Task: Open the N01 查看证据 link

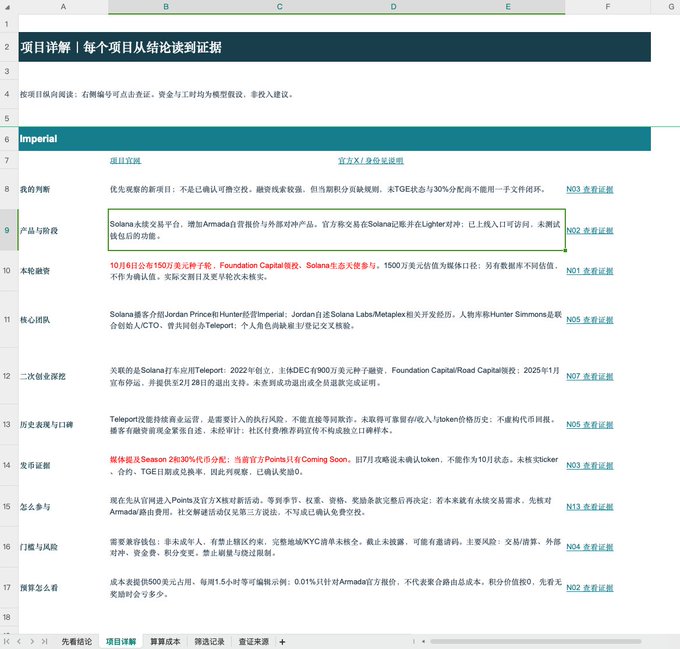Action: click(589, 271)
